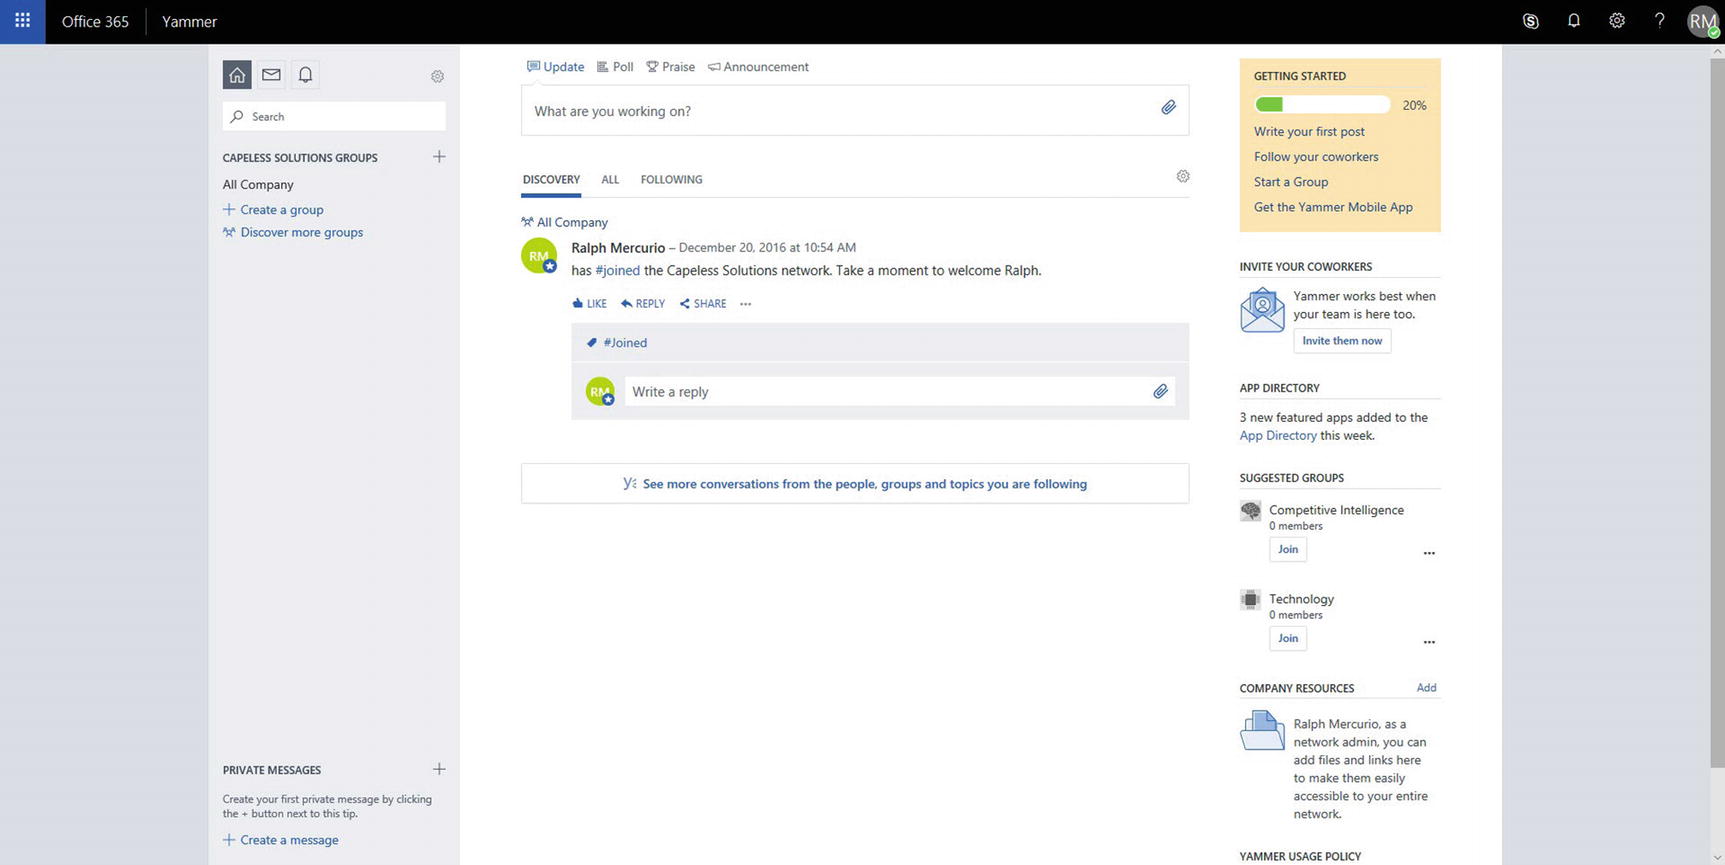Viewport: 1725px width, 865px height.
Task: Join the Technology group
Action: [1288, 638]
